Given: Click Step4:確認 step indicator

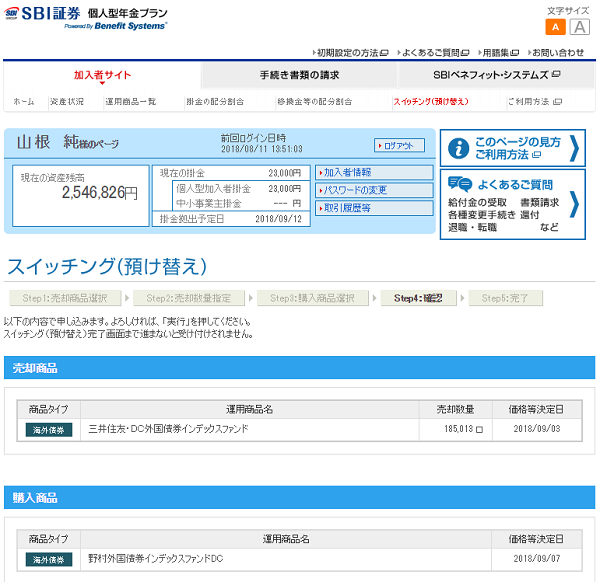Looking at the screenshot, I should pos(418,298).
